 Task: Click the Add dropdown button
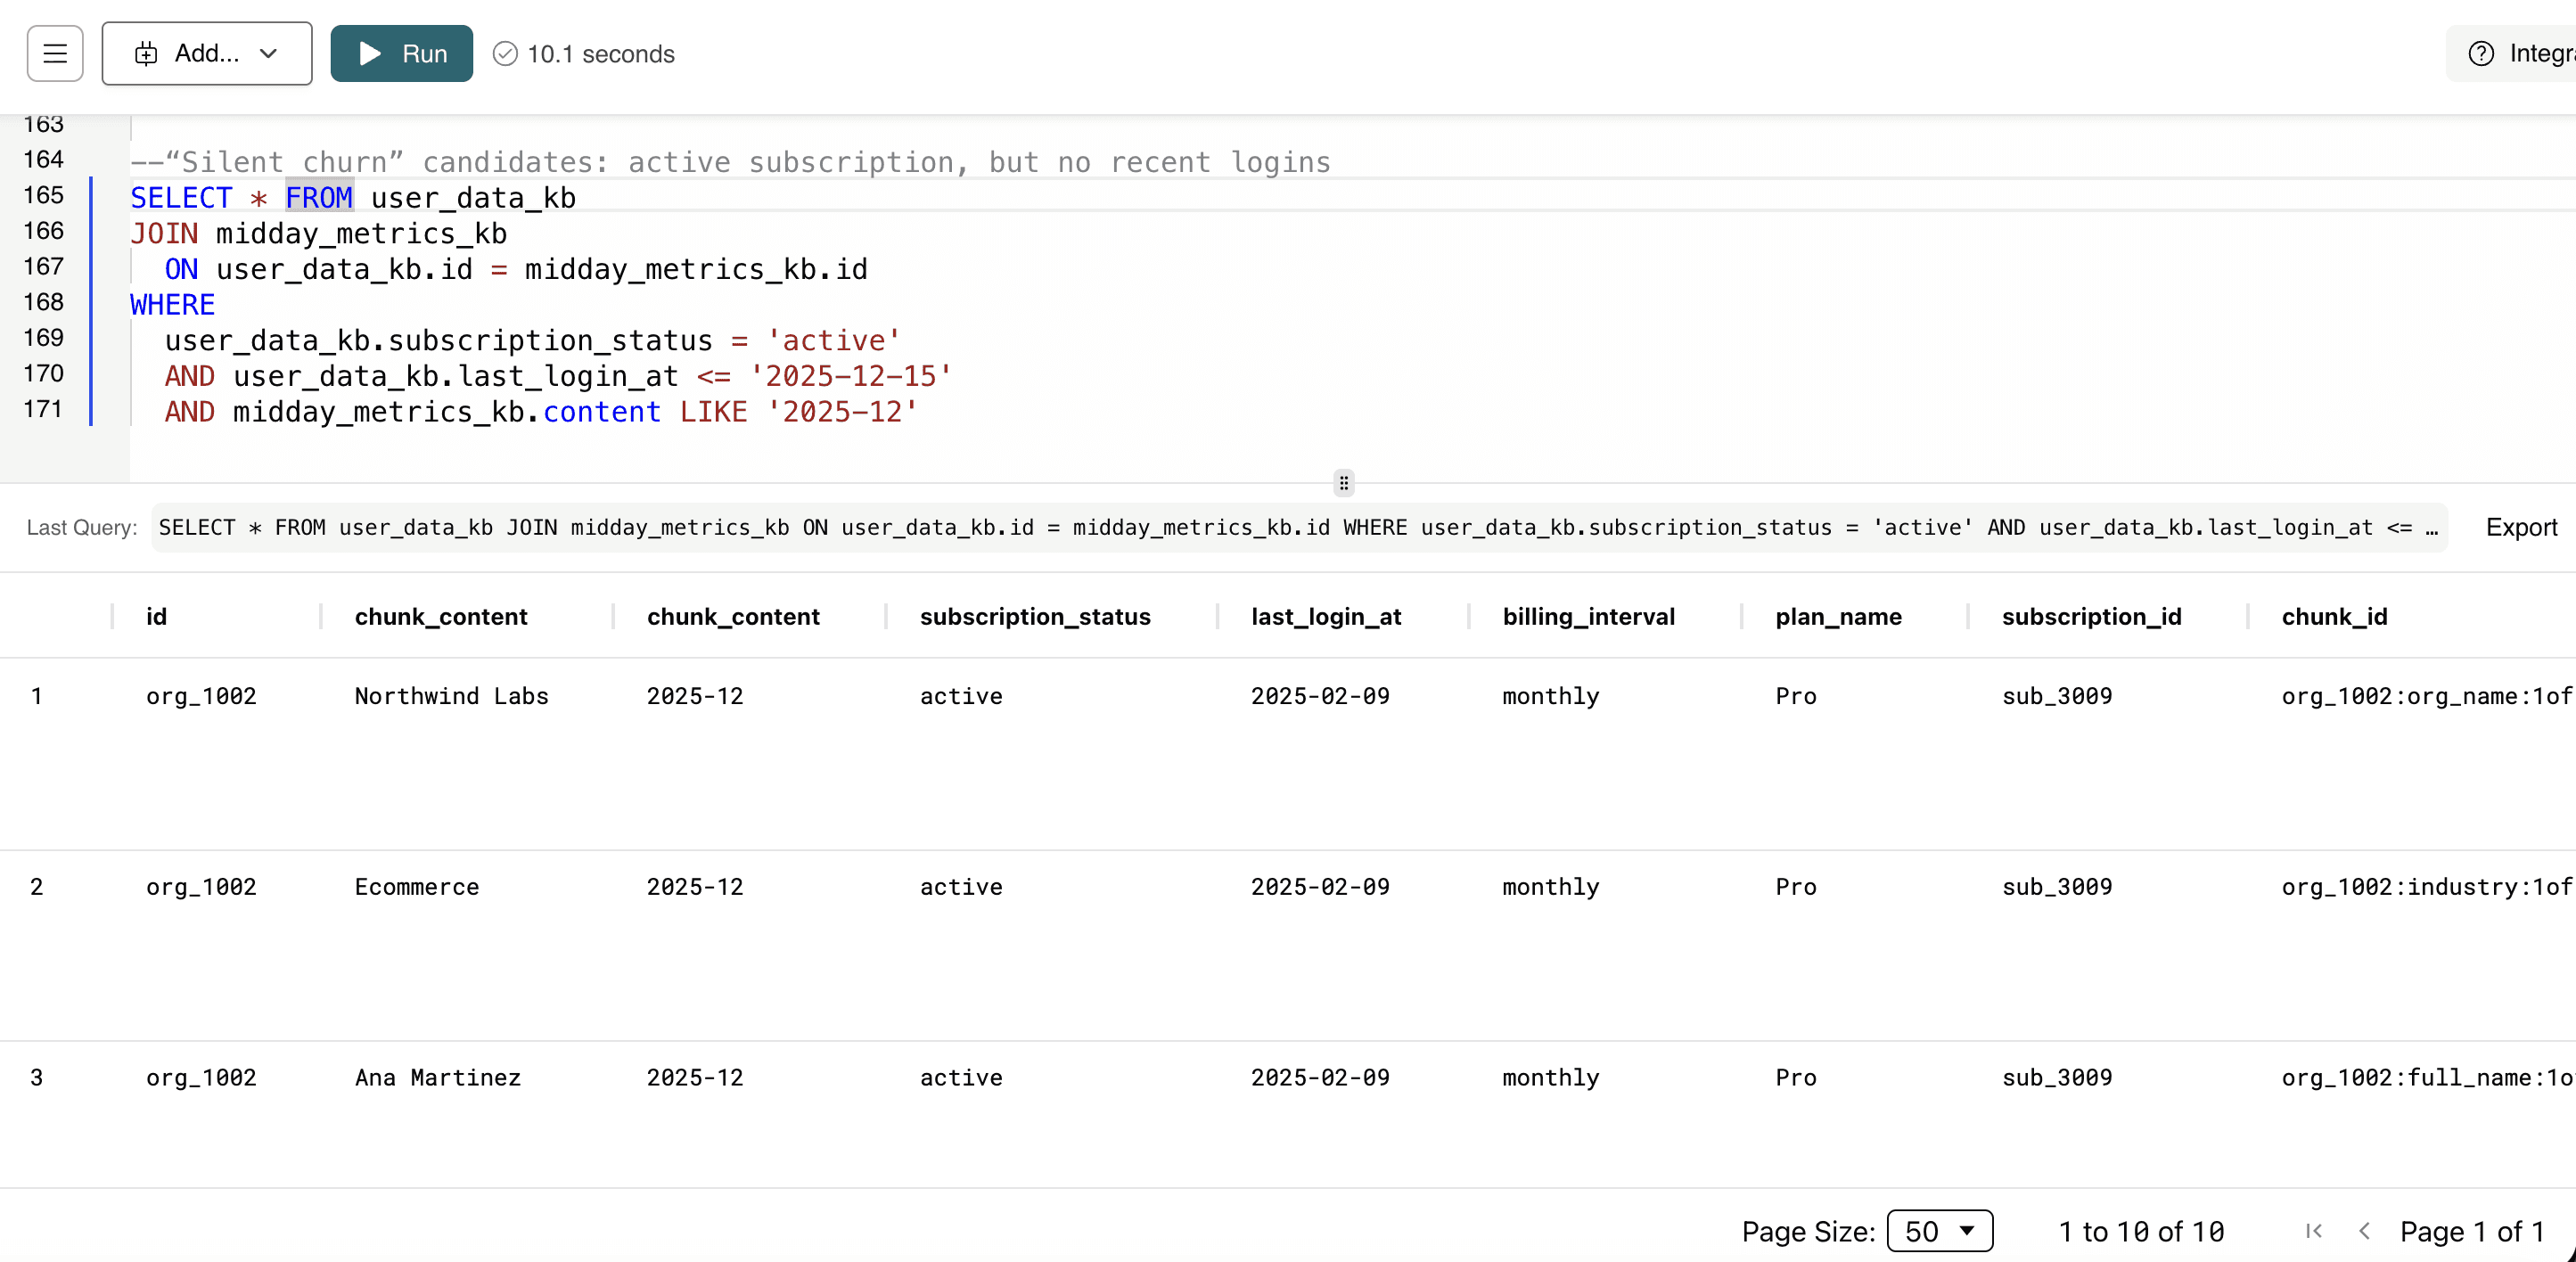tap(206, 53)
